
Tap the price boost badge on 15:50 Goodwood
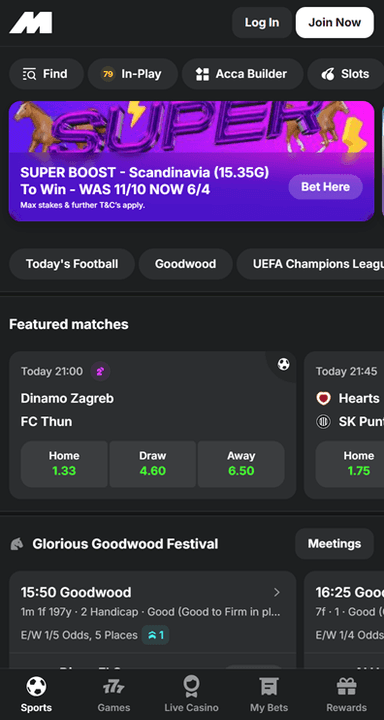click(155, 635)
